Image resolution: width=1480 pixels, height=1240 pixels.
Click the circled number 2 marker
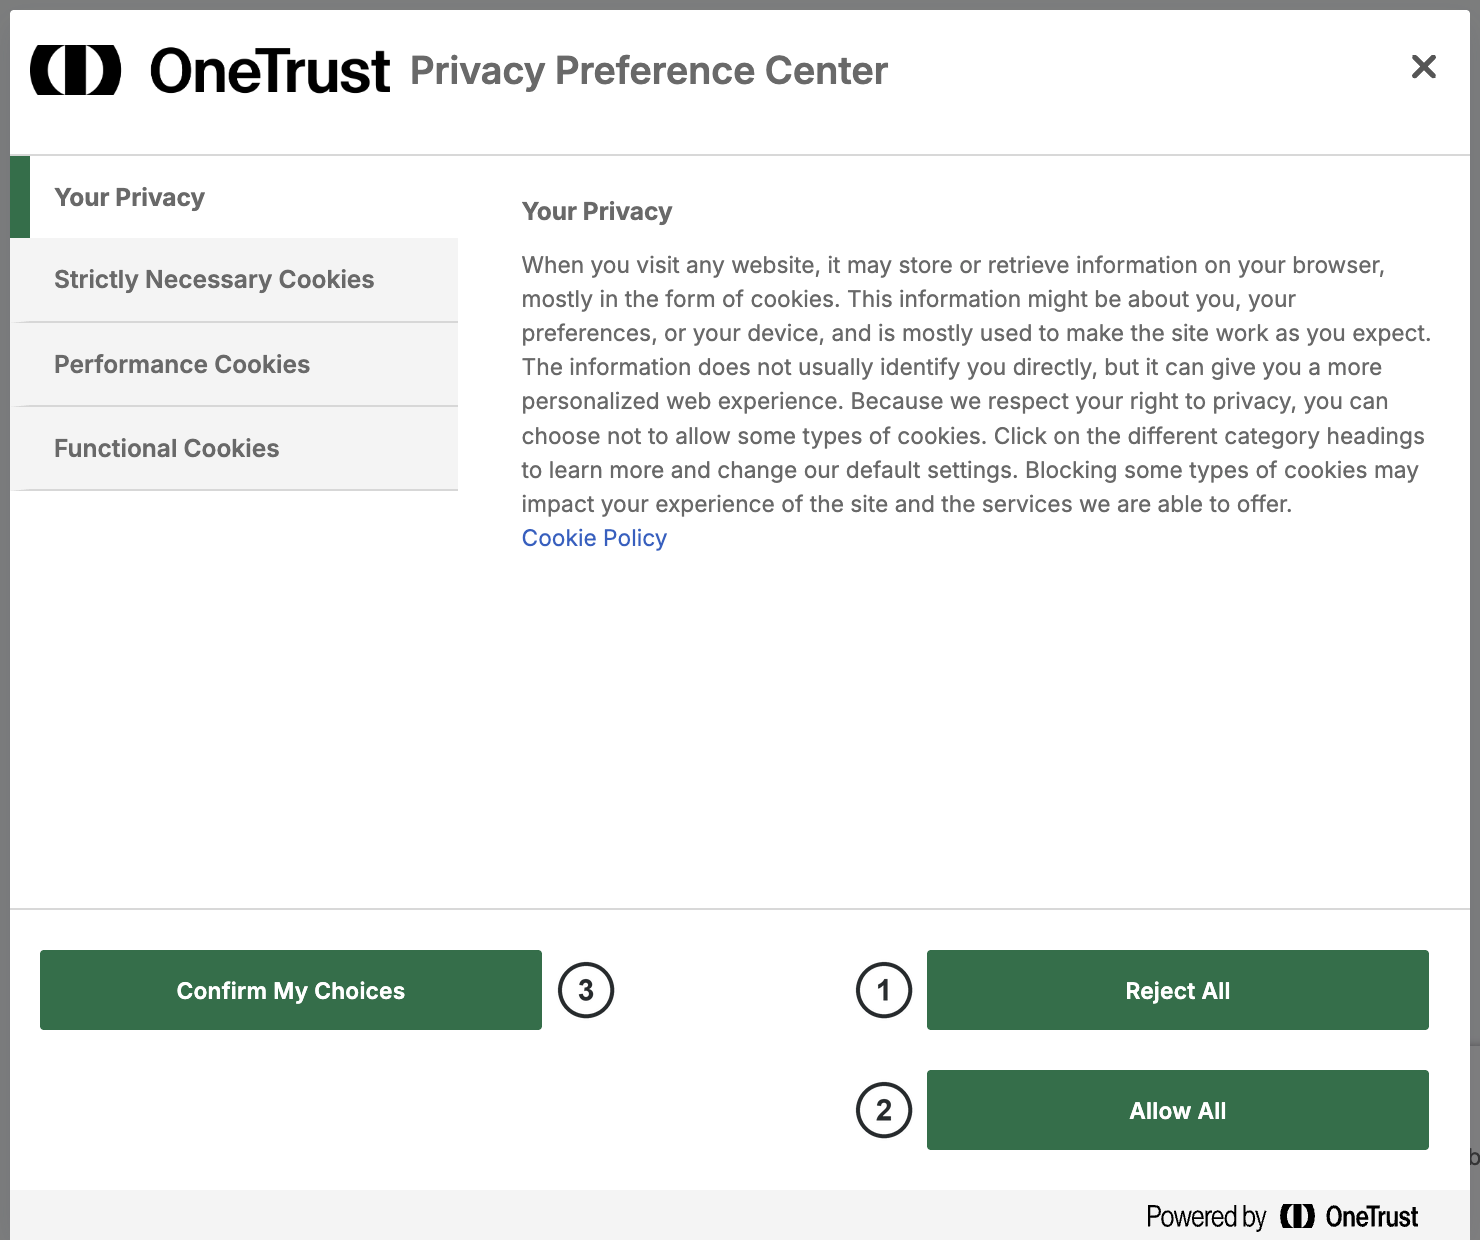[x=884, y=1110]
